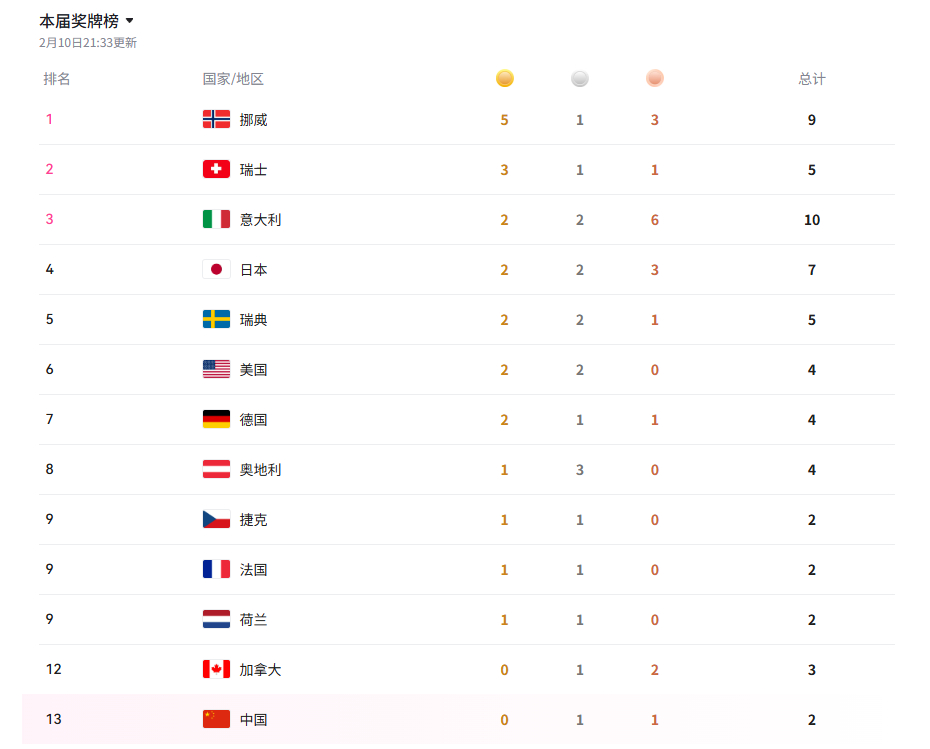Click the Norway flag icon
Screen dimensions: 930x749
point(216,119)
